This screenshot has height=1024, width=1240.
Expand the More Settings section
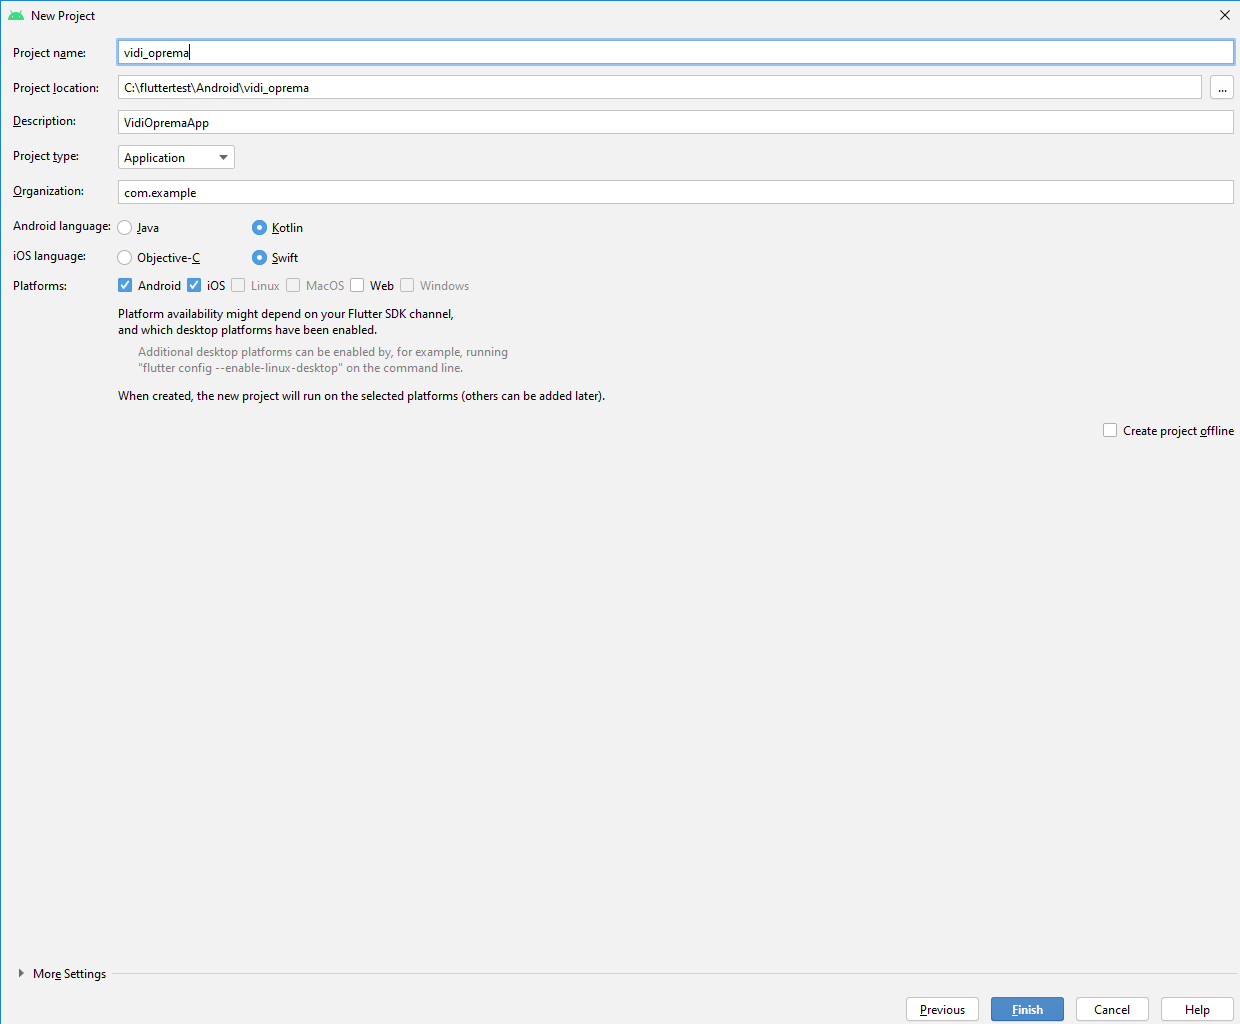[21, 973]
